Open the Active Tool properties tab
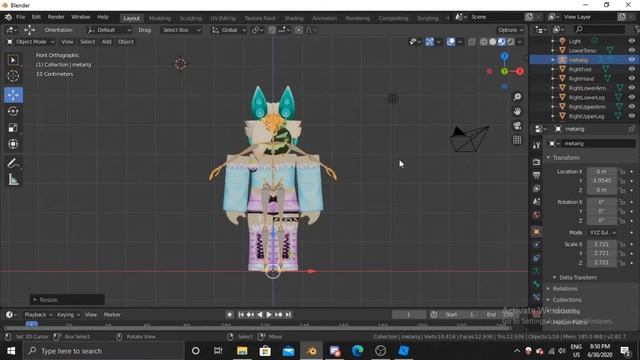The width and height of the screenshot is (640, 360). click(x=536, y=145)
